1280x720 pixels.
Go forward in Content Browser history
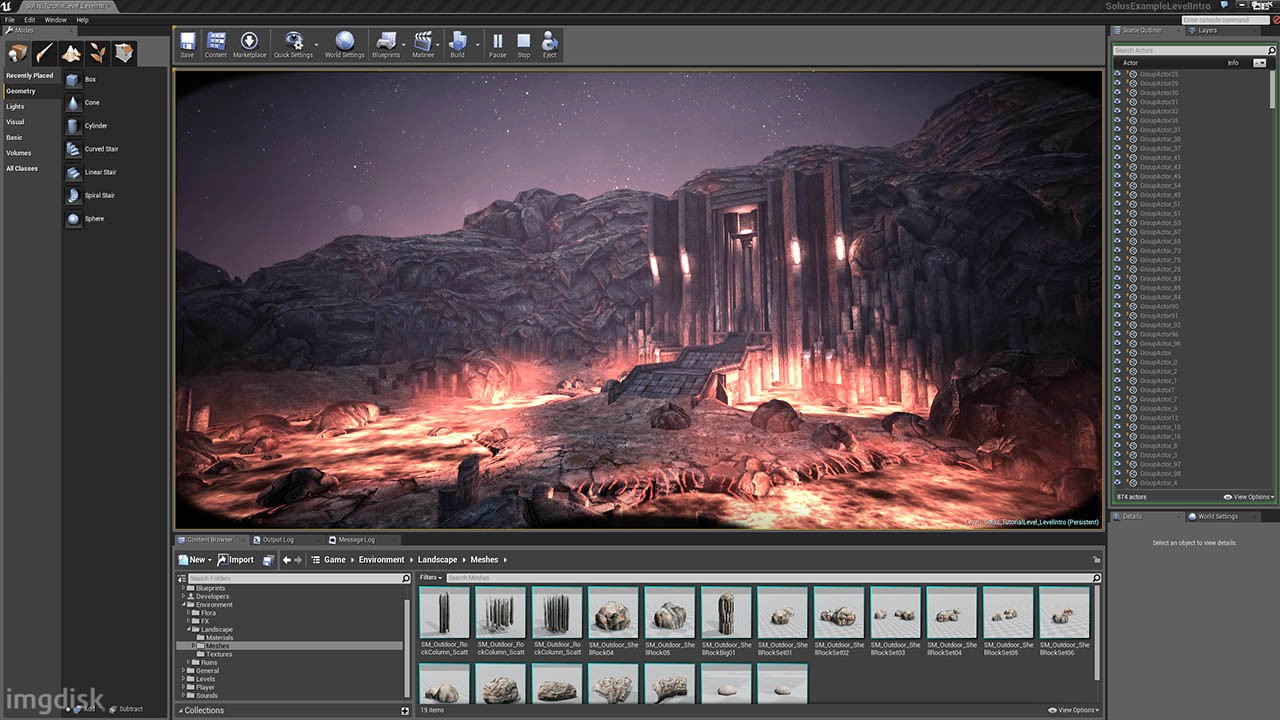coord(299,560)
